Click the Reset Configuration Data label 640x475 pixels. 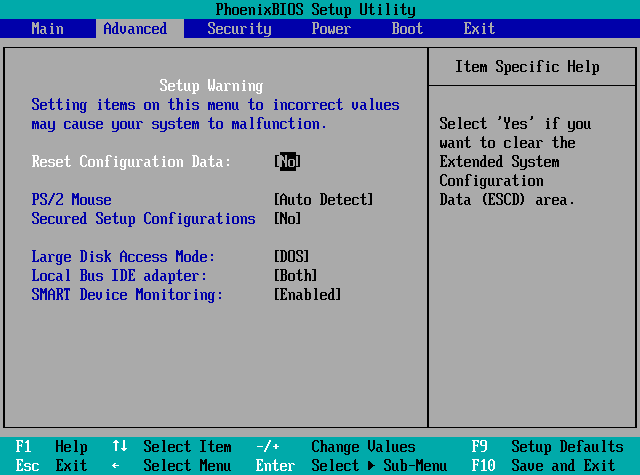(x=131, y=162)
